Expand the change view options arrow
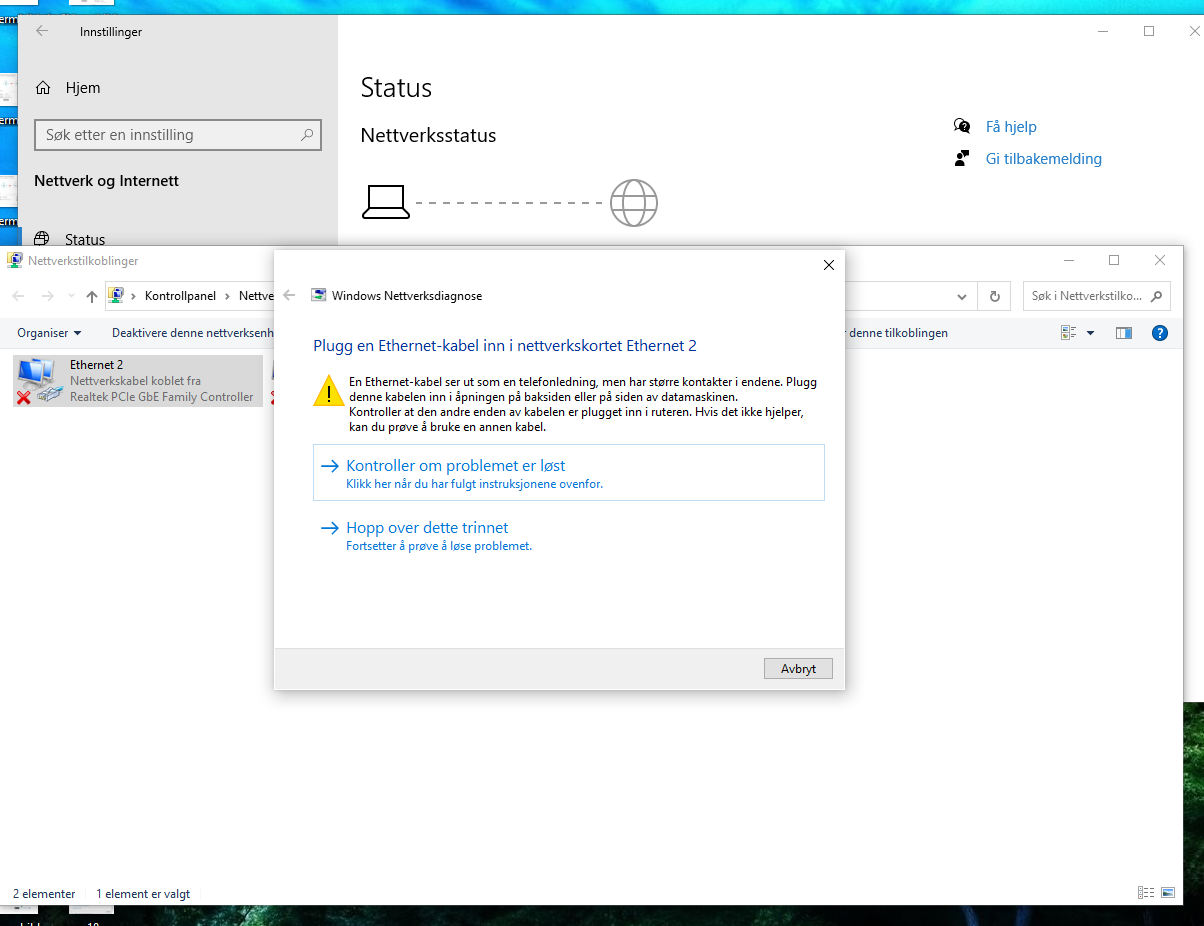 click(x=1090, y=333)
